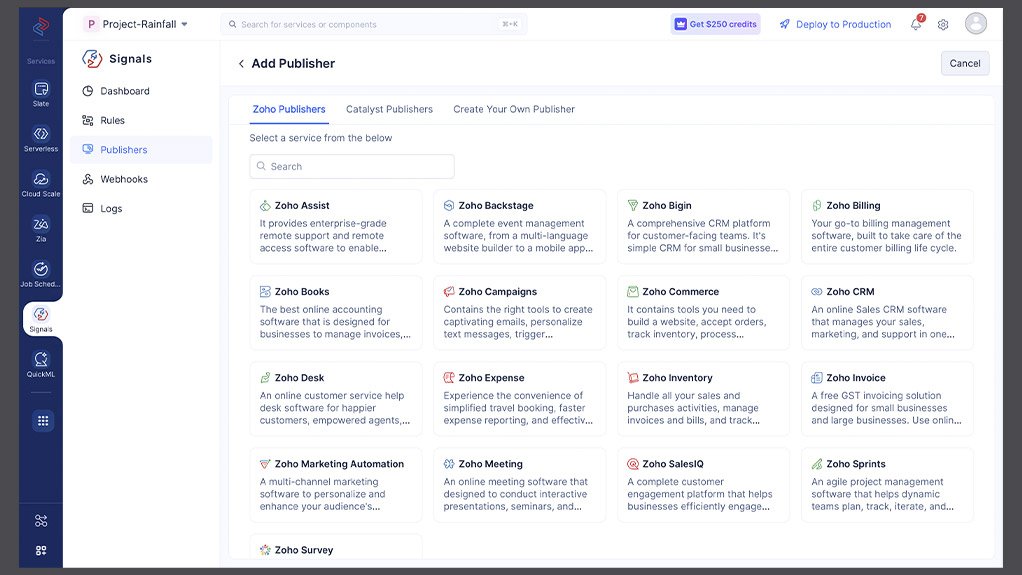Select the Zoho Invoice description text
Viewport: 1022px width, 575px height.
(x=886, y=407)
